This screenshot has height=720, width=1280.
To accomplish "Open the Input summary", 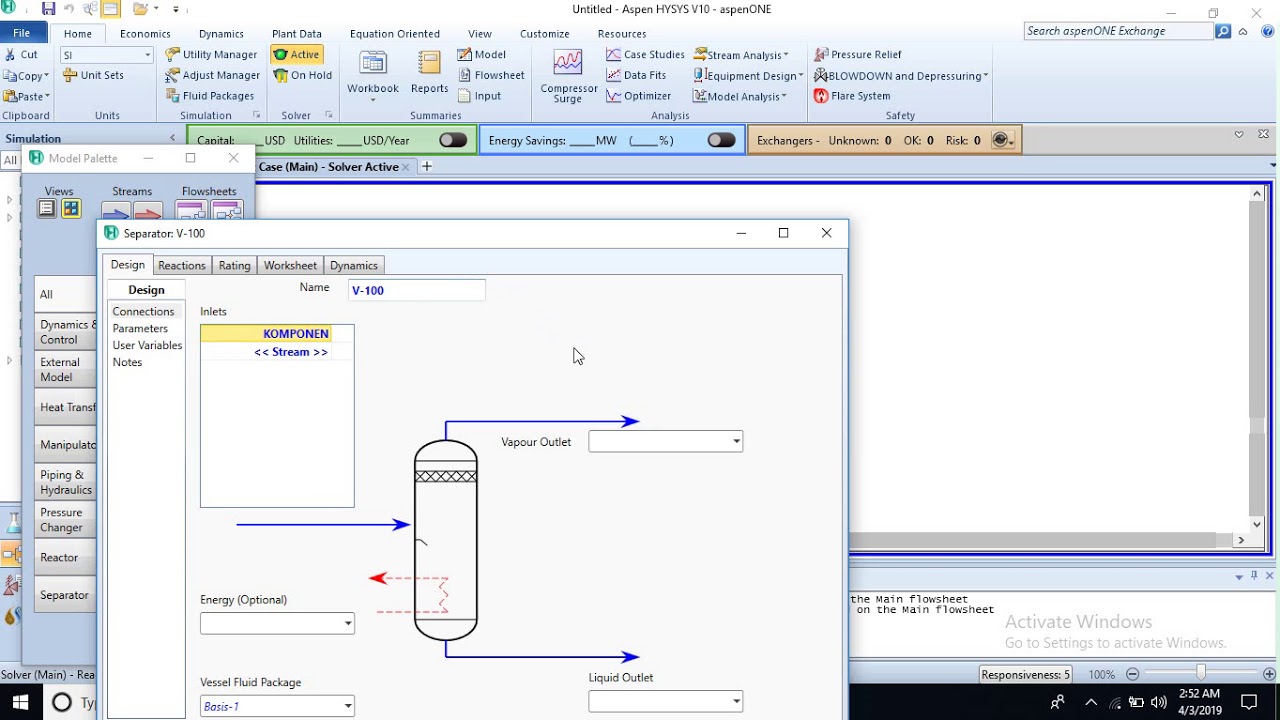I will 480,96.
